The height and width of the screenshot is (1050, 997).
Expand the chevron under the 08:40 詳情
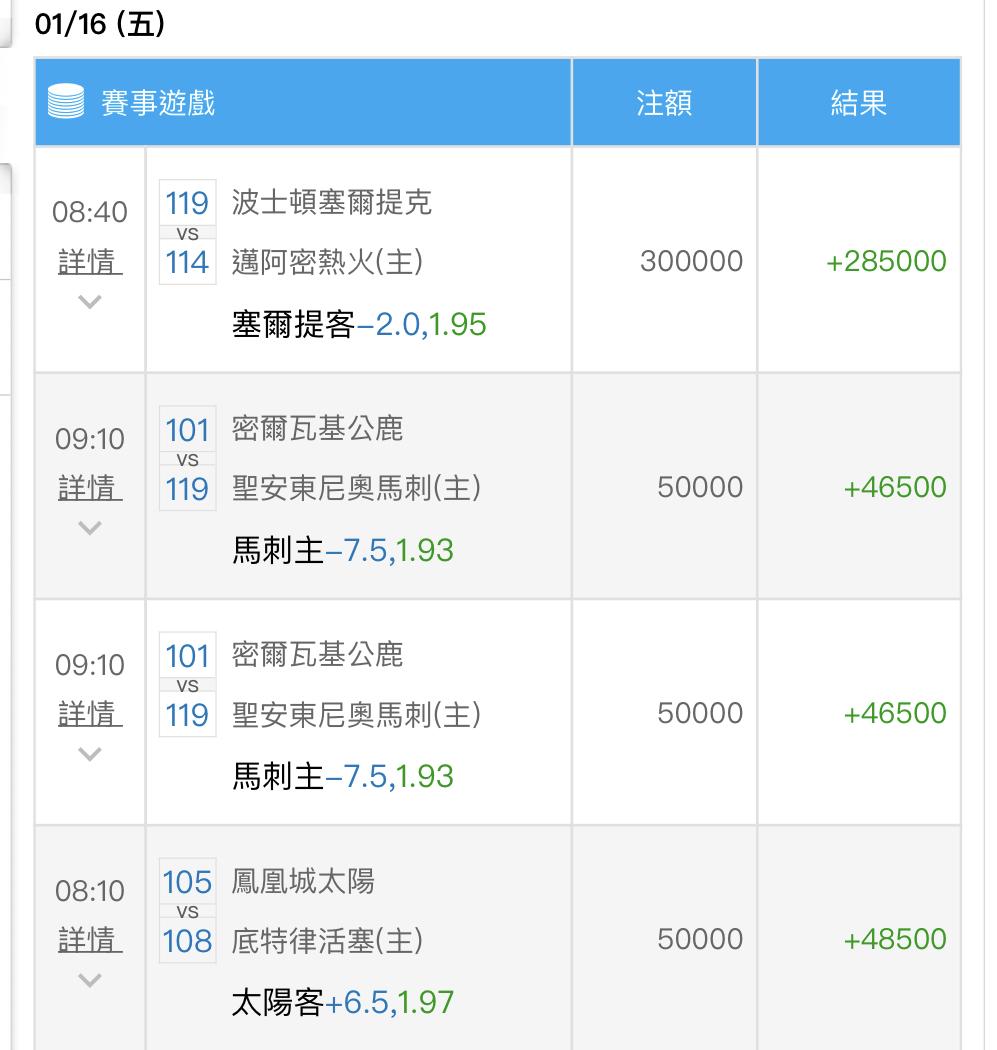[90, 301]
